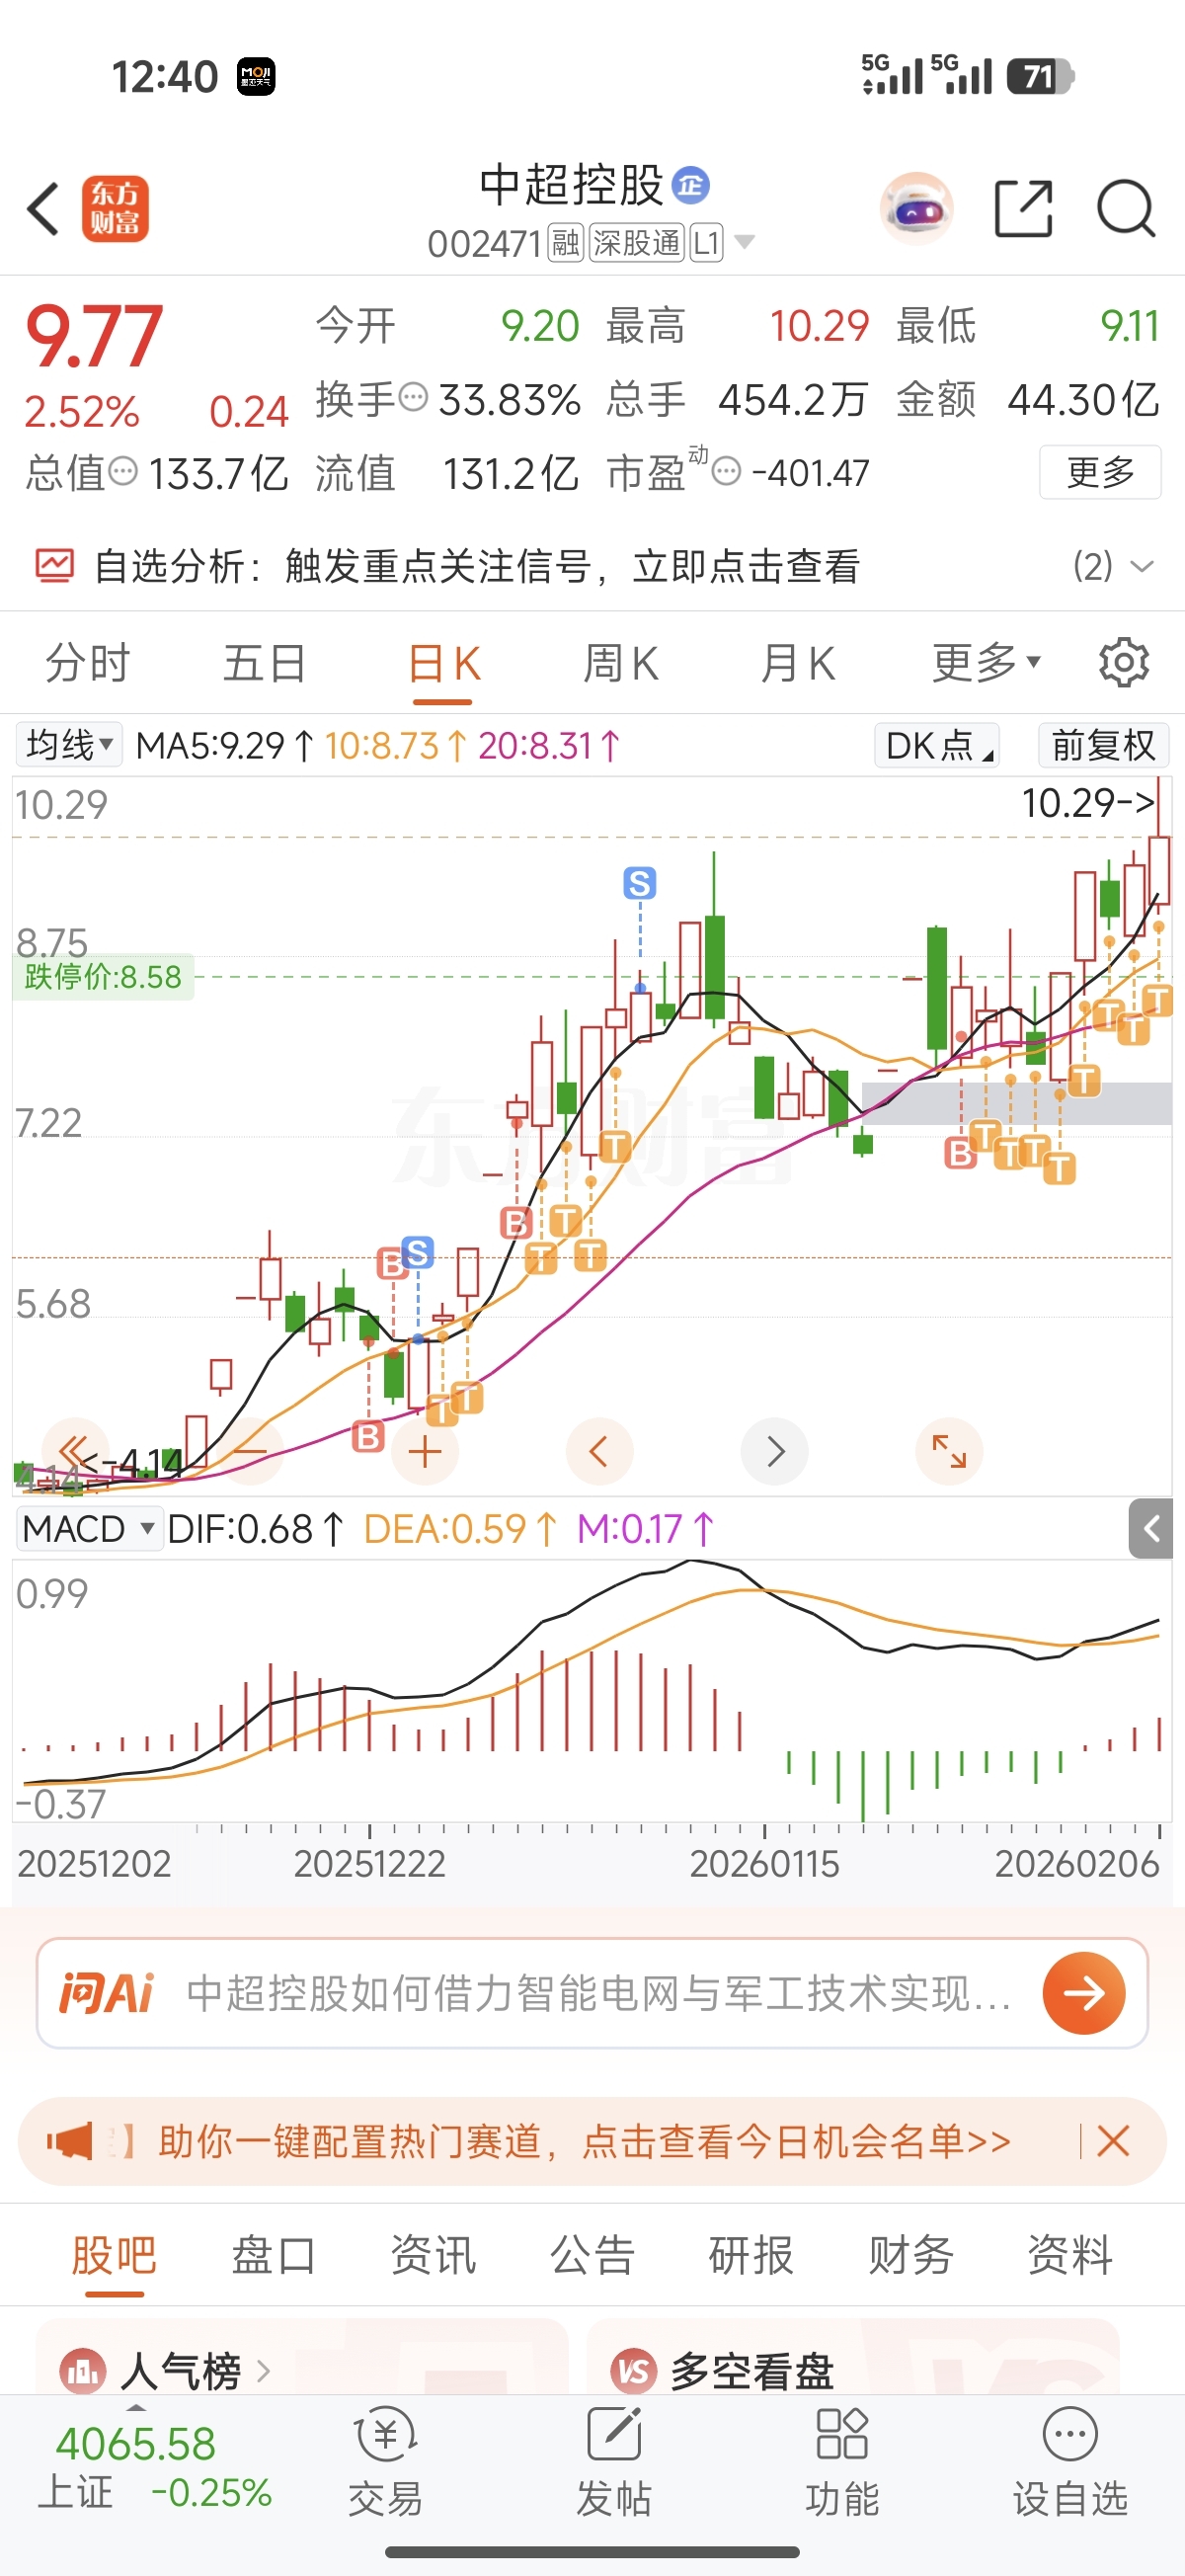The width and height of the screenshot is (1185, 2576).
Task: Open the DK点 dropdown
Action: 937,745
